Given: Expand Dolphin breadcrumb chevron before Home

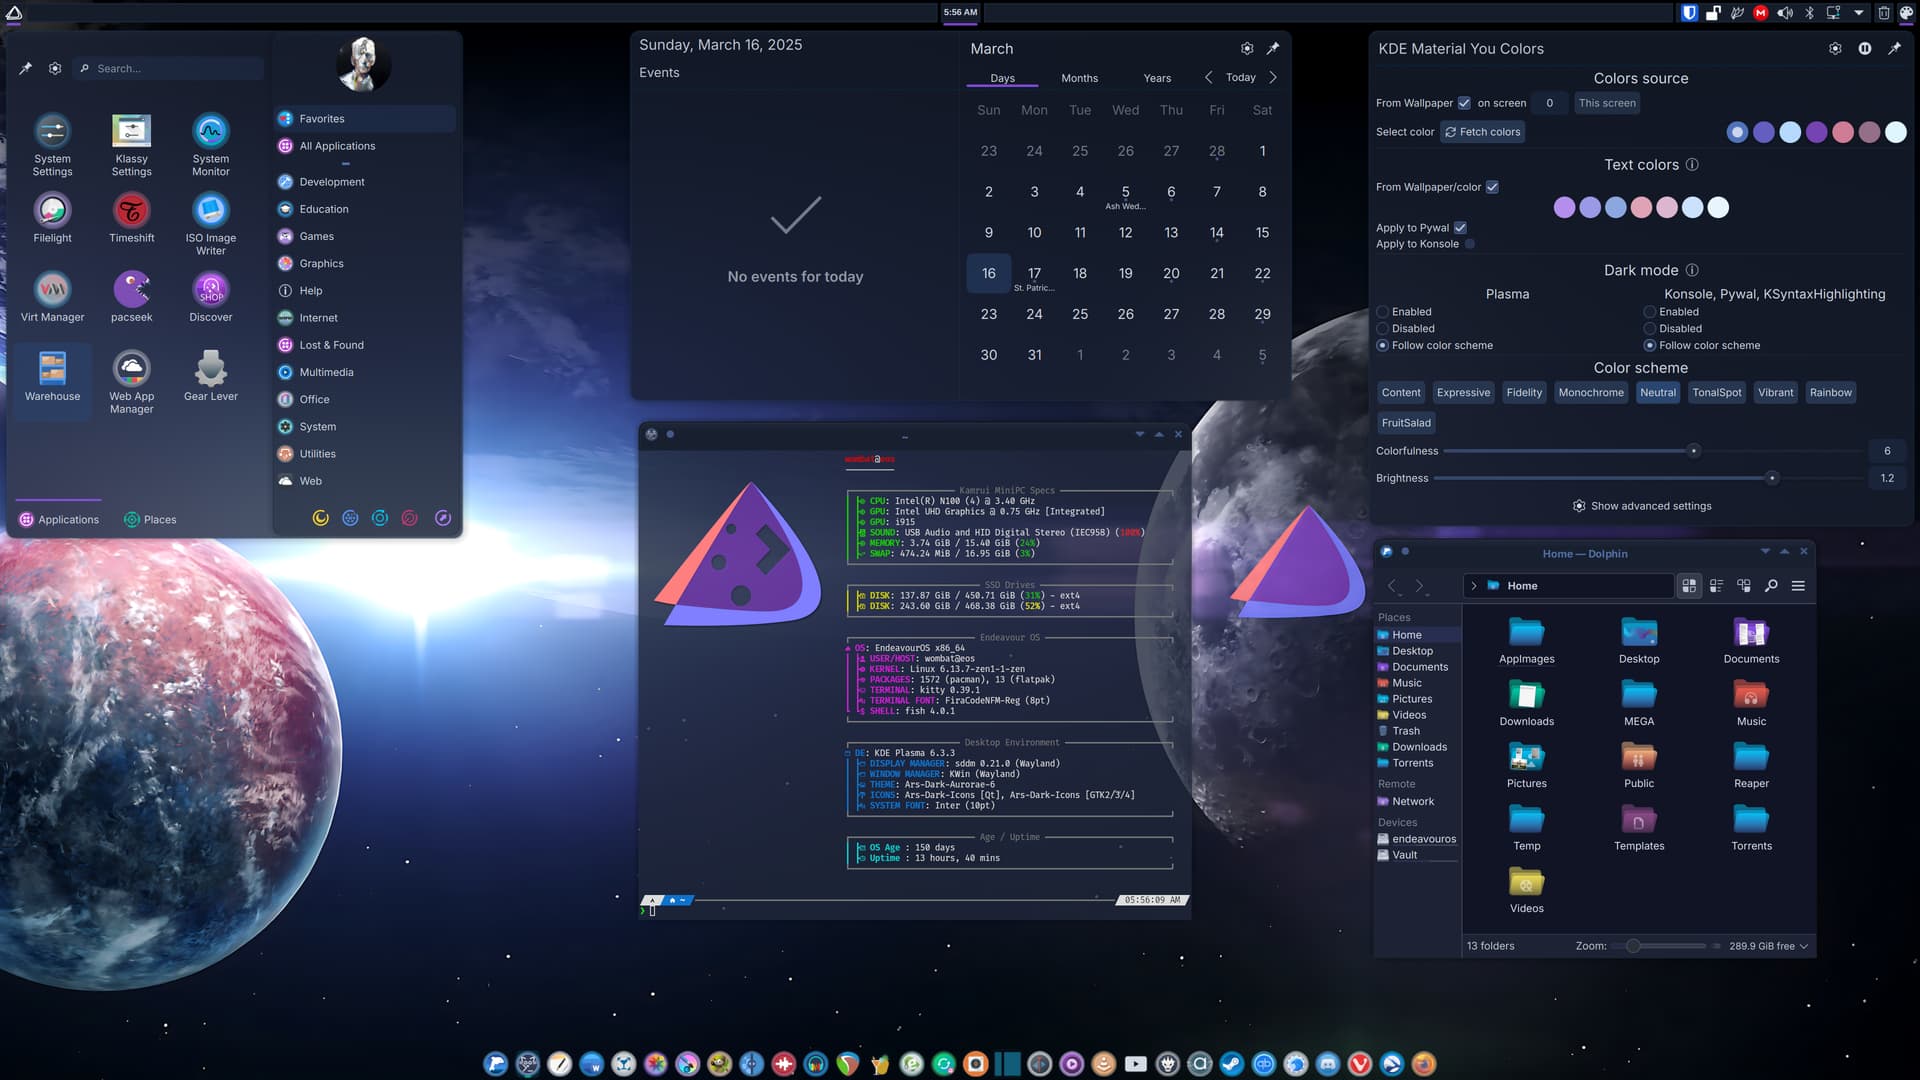Looking at the screenshot, I should (x=1473, y=586).
